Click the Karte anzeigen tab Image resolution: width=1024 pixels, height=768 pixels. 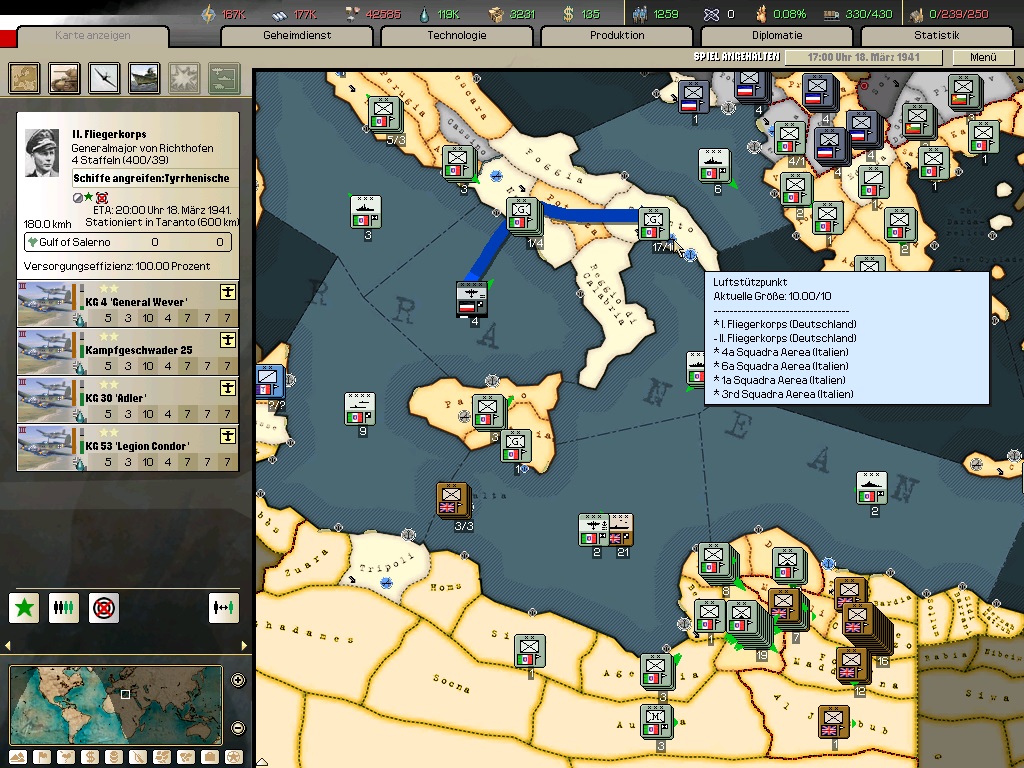93,35
